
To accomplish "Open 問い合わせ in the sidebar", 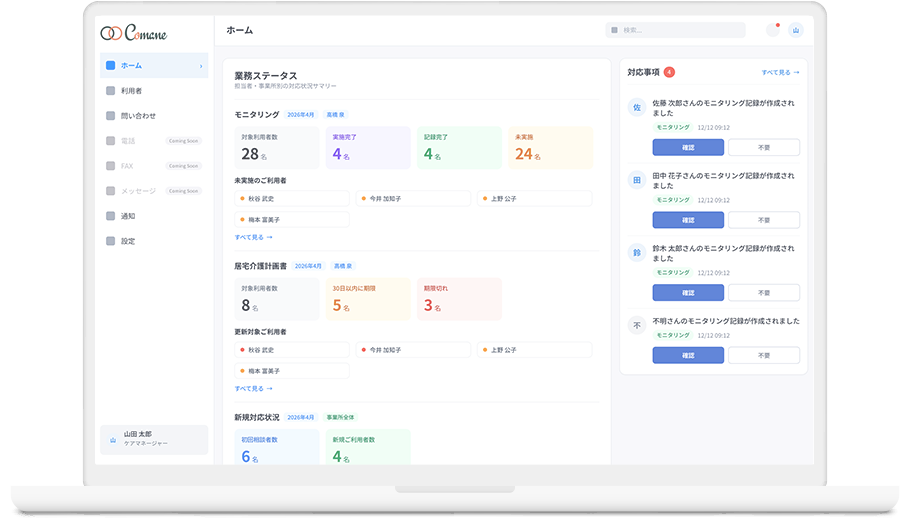I will pyautogui.click(x=154, y=115).
